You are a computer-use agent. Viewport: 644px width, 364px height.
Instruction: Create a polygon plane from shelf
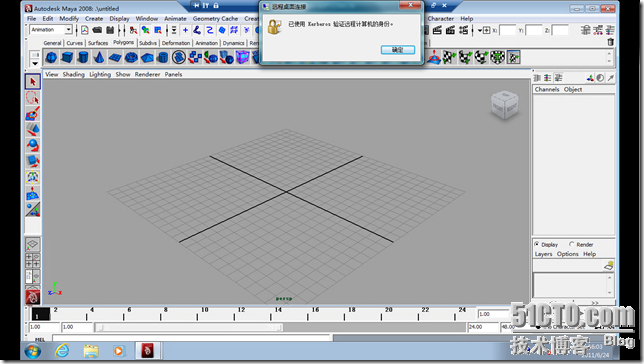pyautogui.click(x=115, y=58)
